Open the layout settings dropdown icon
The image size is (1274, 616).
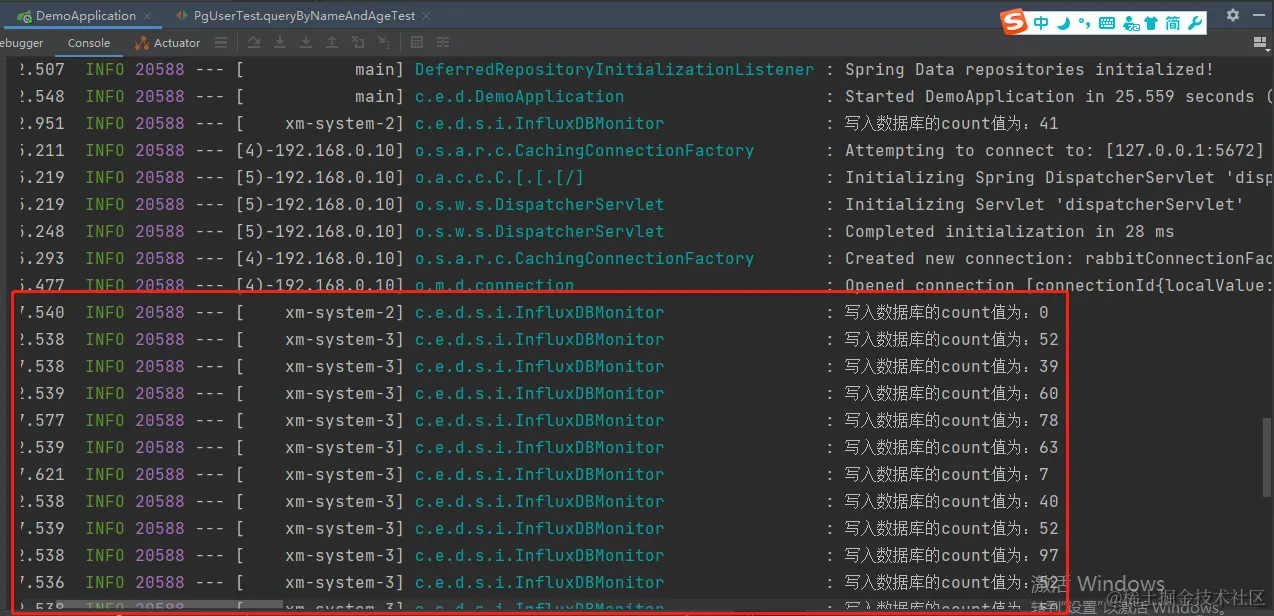tap(1260, 43)
